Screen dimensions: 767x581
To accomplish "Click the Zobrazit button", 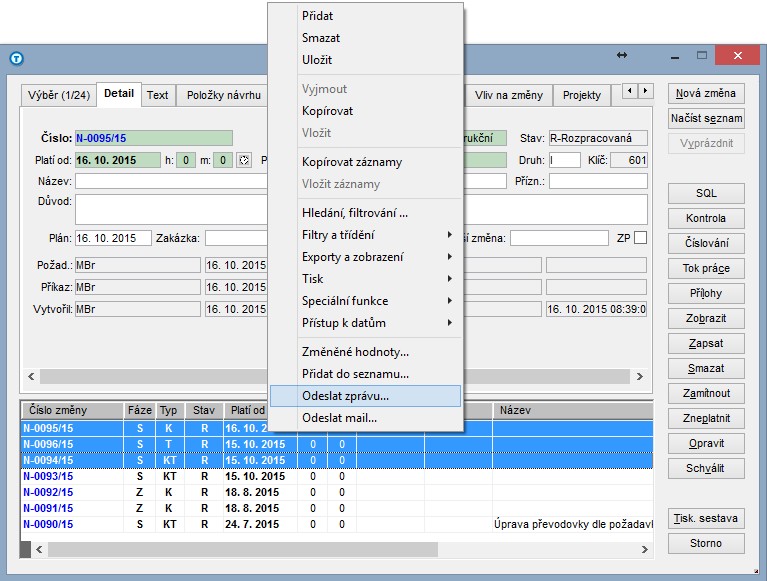I will click(x=706, y=318).
